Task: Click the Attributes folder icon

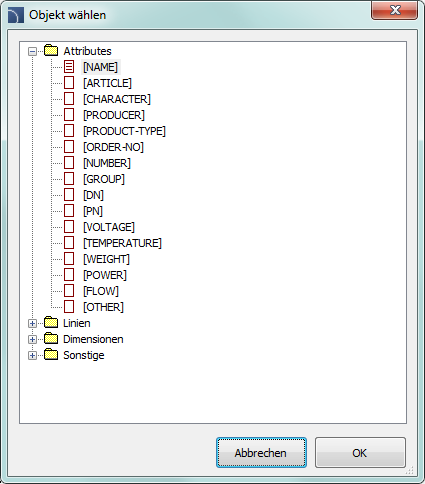Action: pos(51,51)
